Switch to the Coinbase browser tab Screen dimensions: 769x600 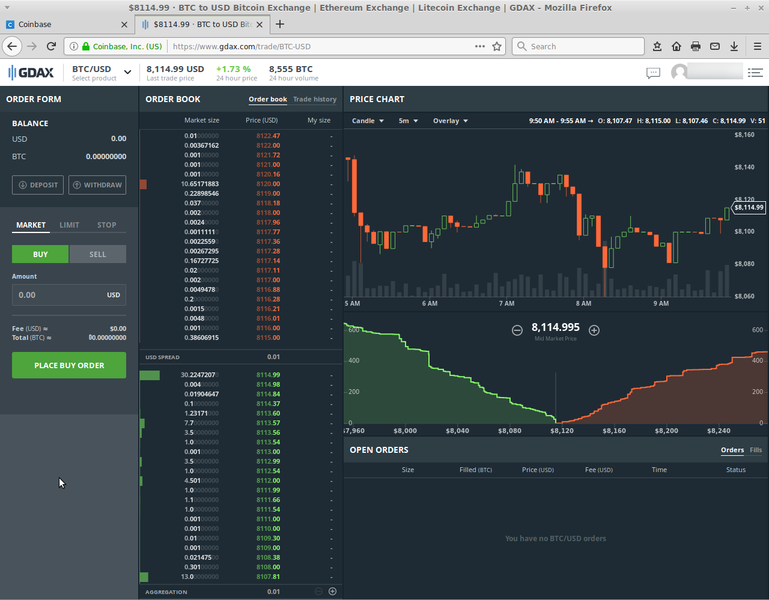pyautogui.click(x=66, y=25)
